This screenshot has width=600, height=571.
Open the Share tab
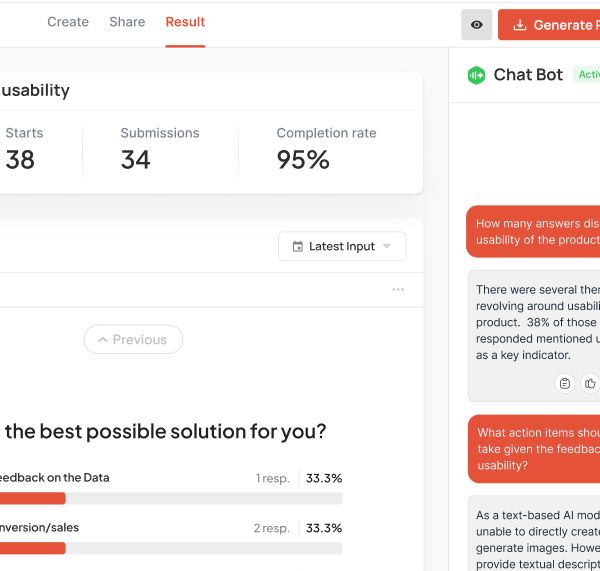coord(127,22)
